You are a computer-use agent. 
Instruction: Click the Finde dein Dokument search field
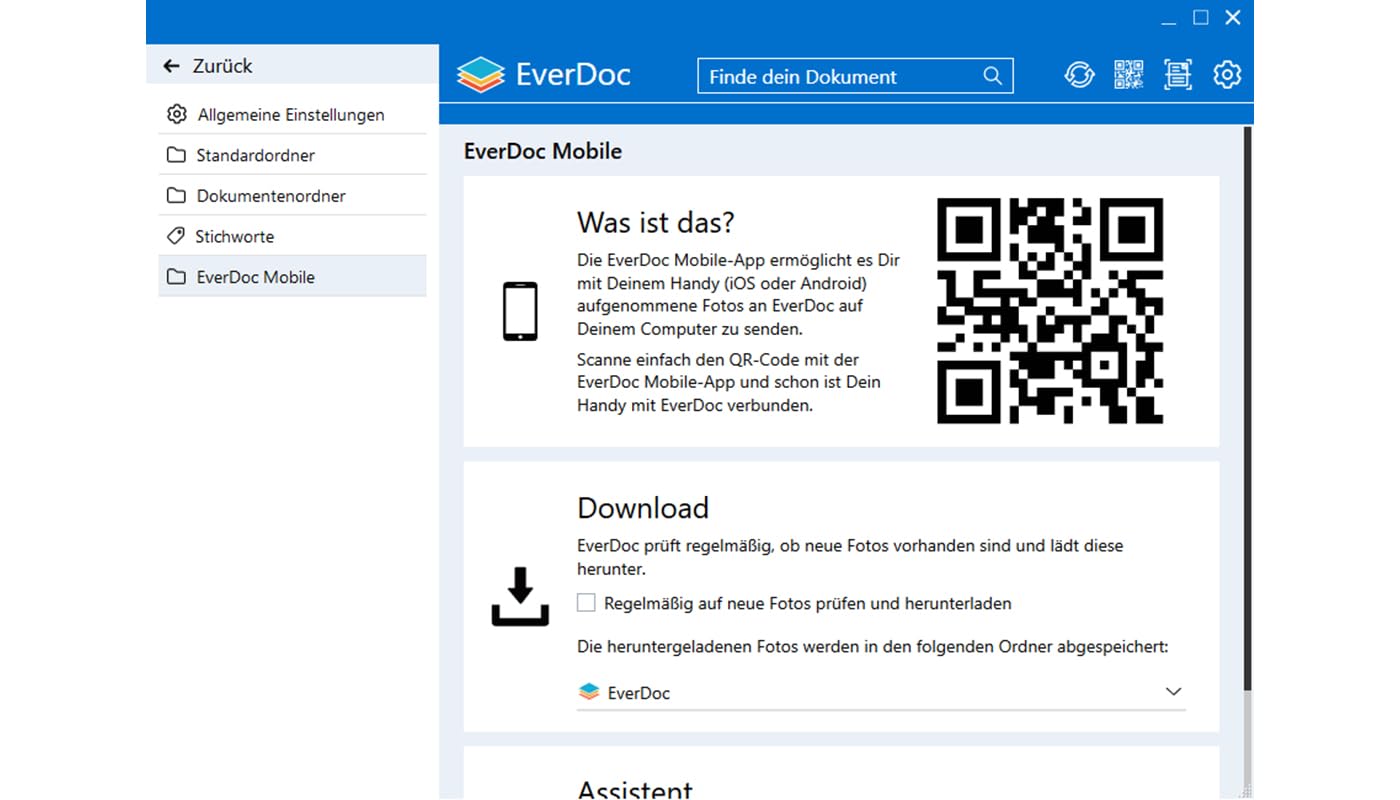pyautogui.click(x=855, y=76)
